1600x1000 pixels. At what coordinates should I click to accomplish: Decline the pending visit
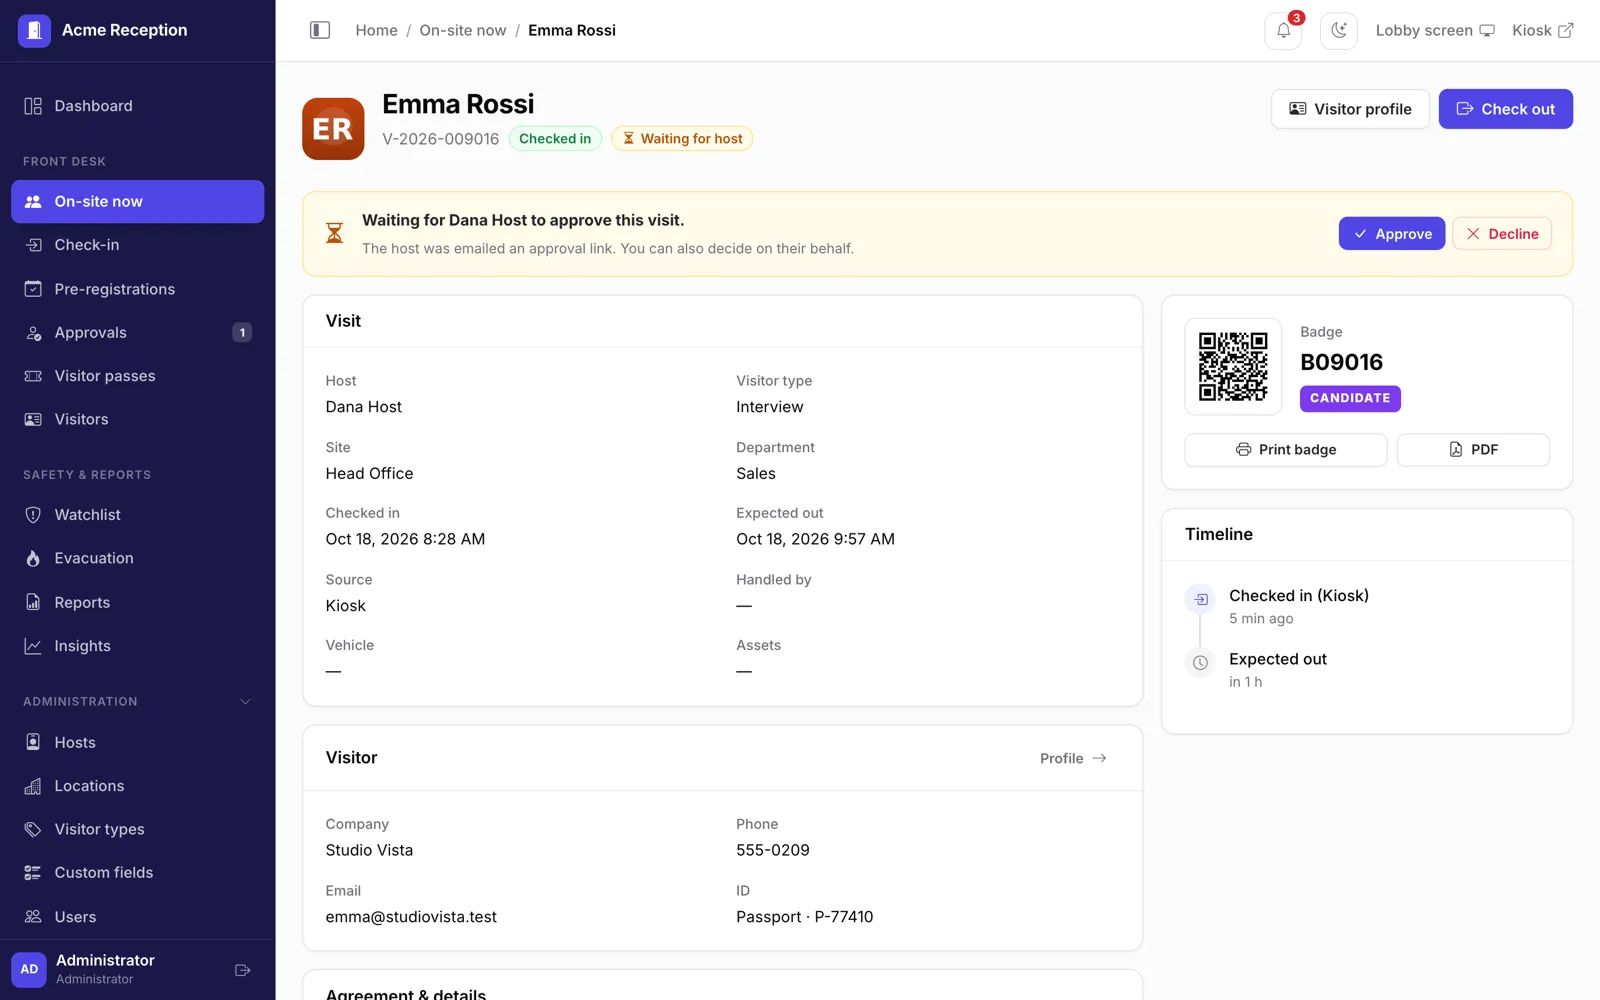(x=1502, y=234)
